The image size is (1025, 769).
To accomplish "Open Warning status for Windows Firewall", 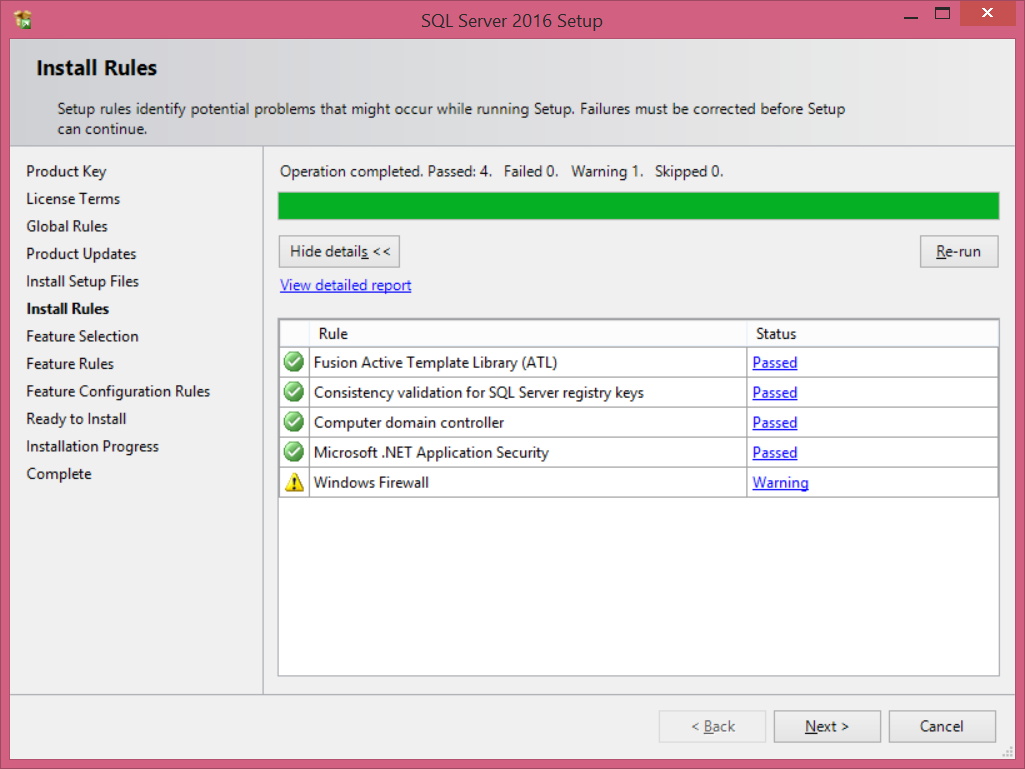I will [781, 483].
